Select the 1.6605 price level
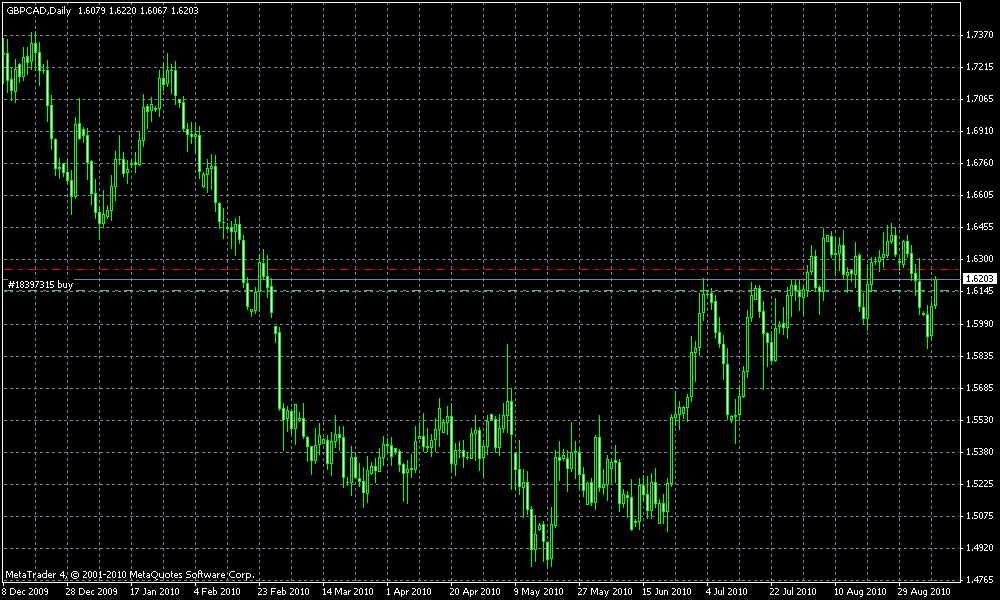 [x=980, y=194]
